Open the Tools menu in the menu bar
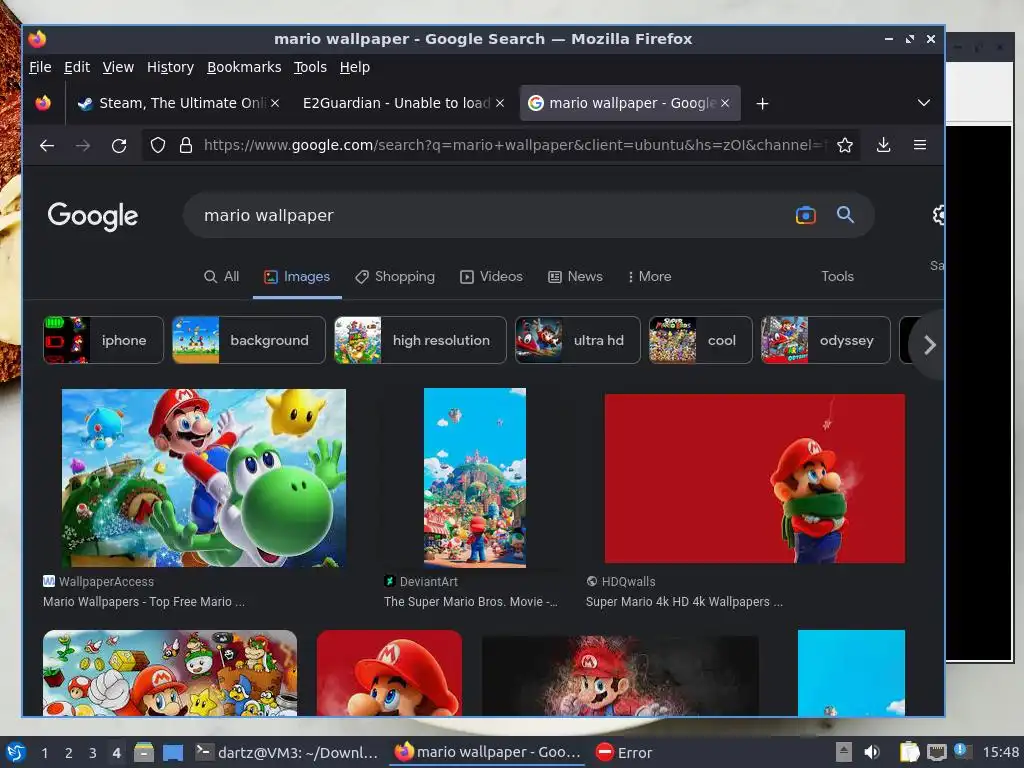The height and width of the screenshot is (768, 1024). click(x=310, y=67)
